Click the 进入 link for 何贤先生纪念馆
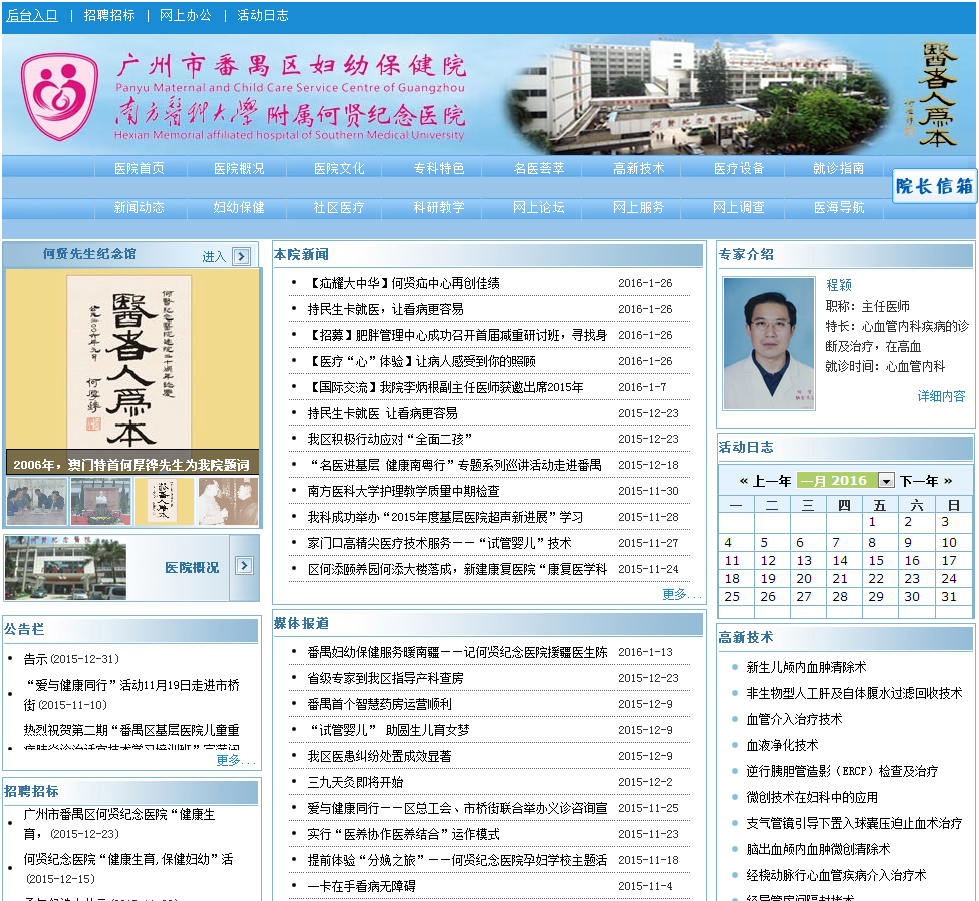The height and width of the screenshot is (901, 979). point(214,257)
